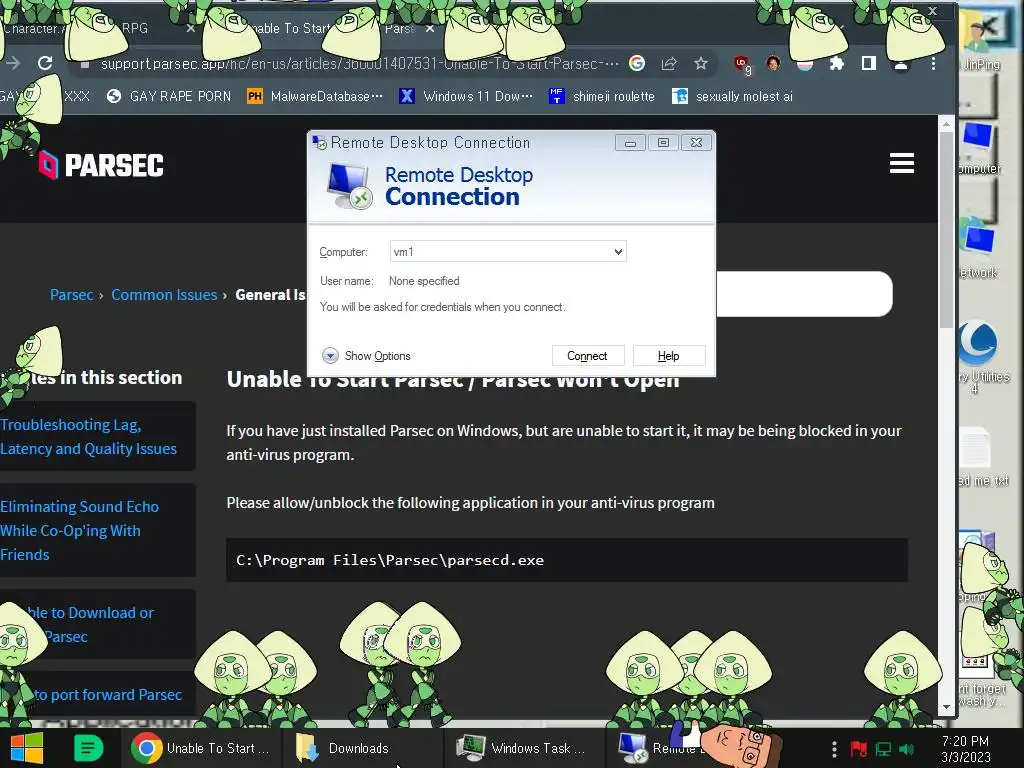Click the Google icon in address bar
This screenshot has width=1024, height=768.
point(637,63)
